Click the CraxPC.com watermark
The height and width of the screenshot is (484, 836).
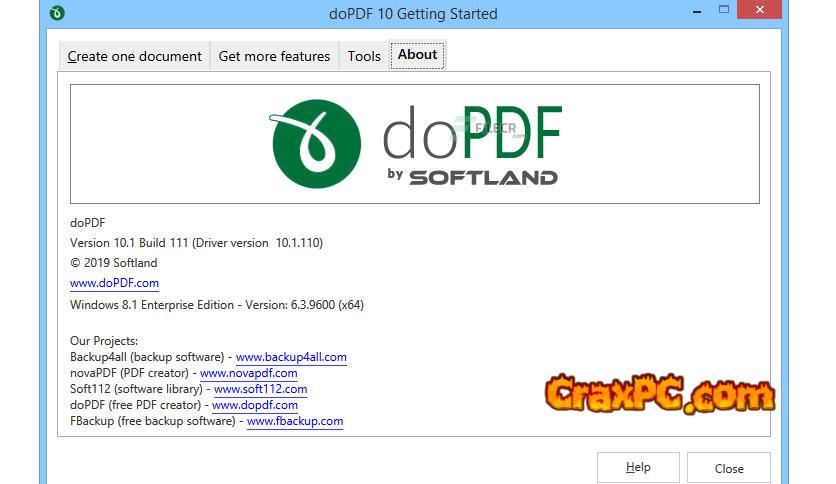pos(660,391)
